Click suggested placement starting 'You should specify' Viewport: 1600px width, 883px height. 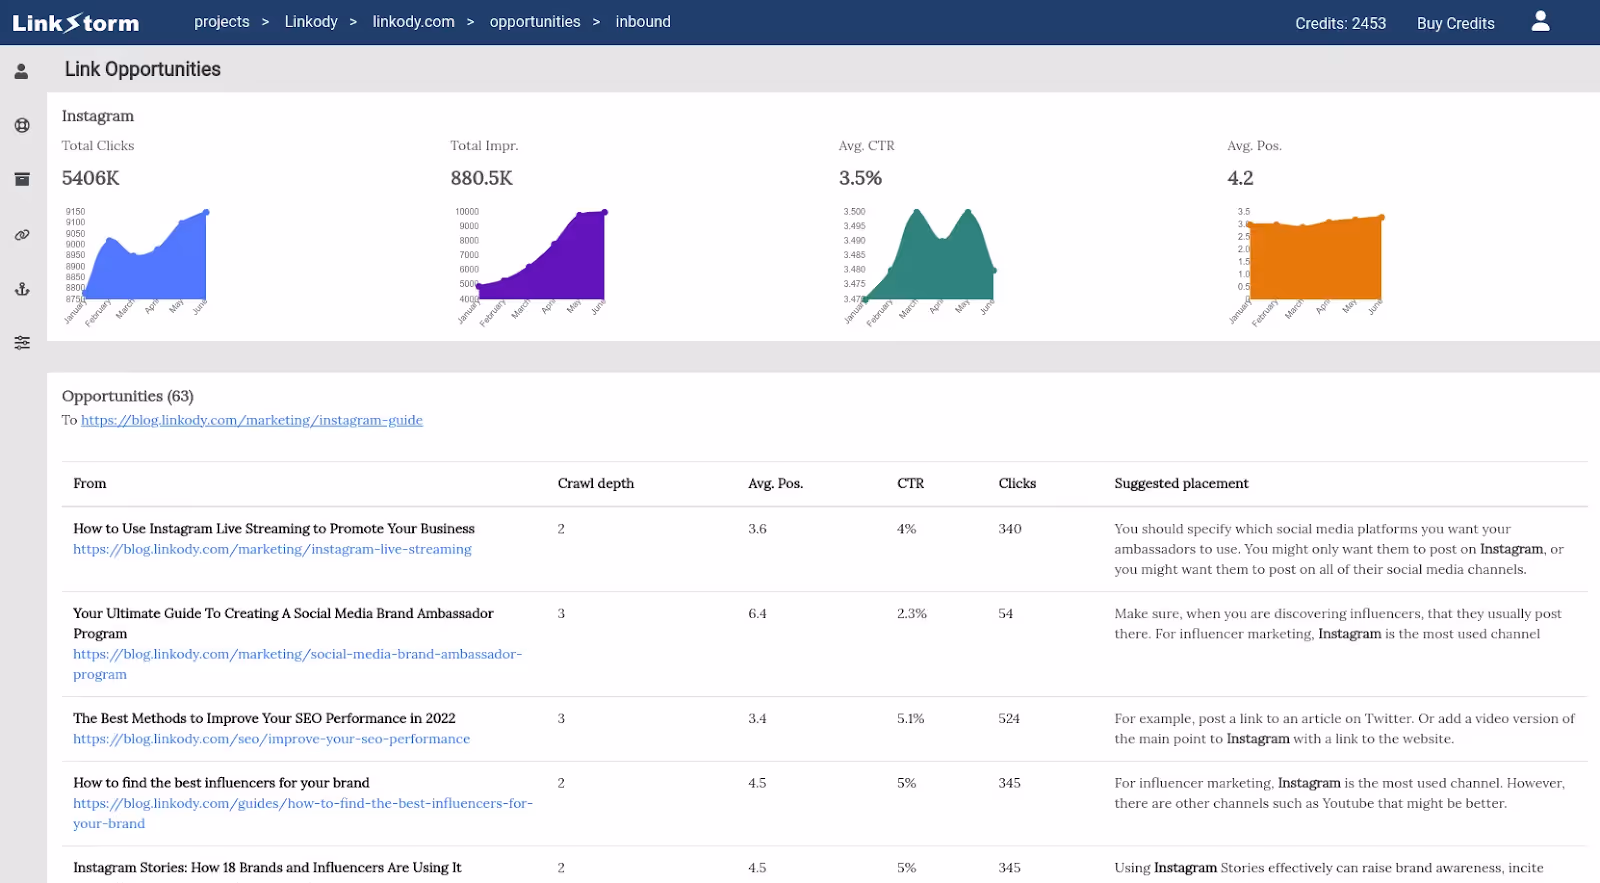click(1339, 549)
